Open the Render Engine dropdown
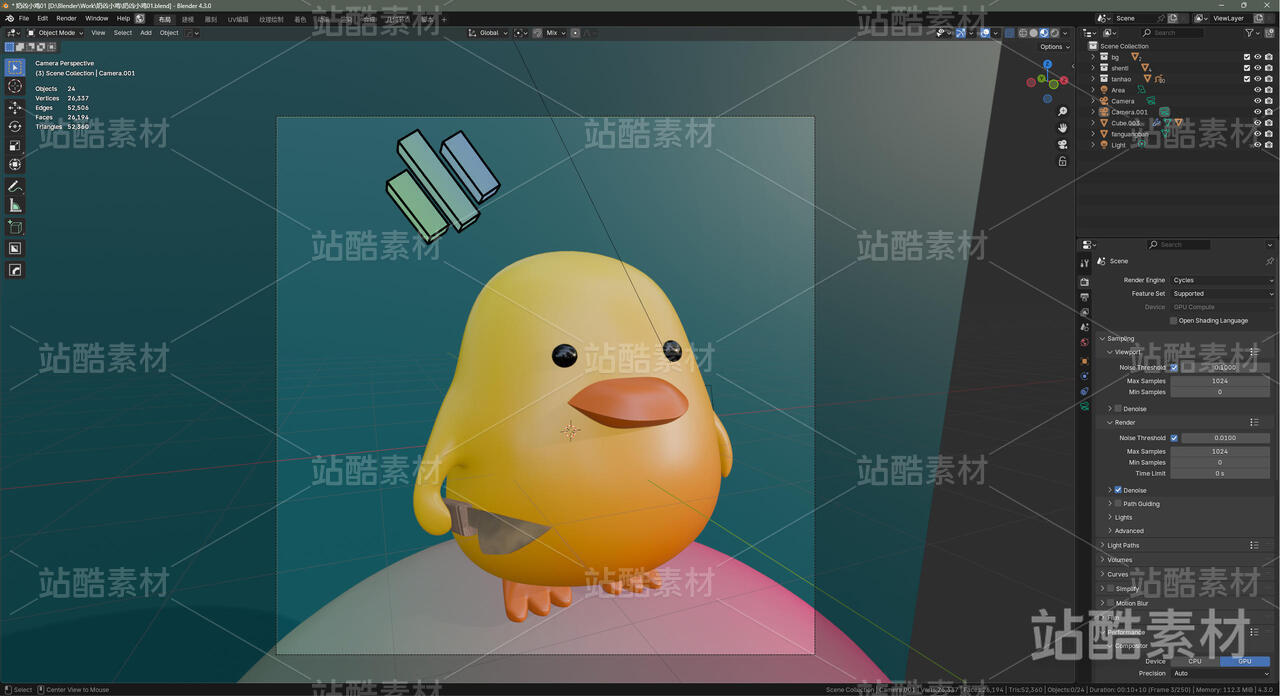Viewport: 1280px width, 696px height. [x=1222, y=280]
